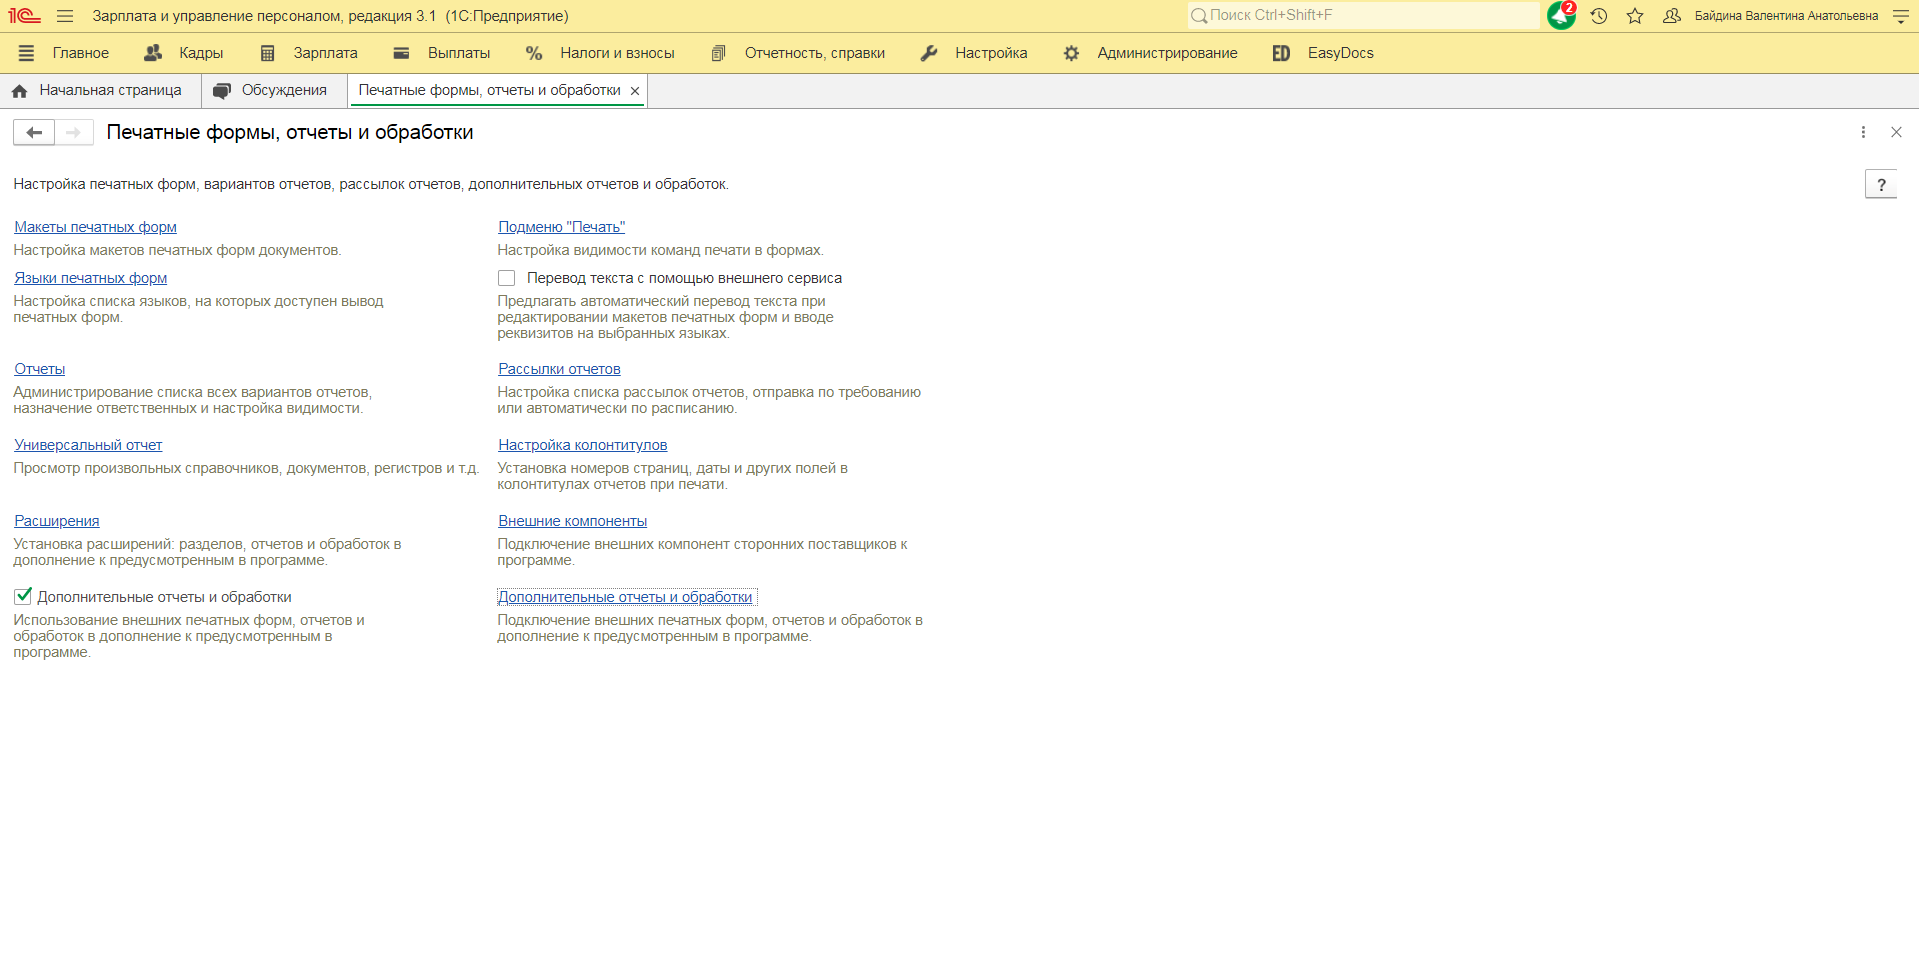The height and width of the screenshot is (963, 1919).
Task: Open the Универсальный отчет link
Action: [x=88, y=445]
